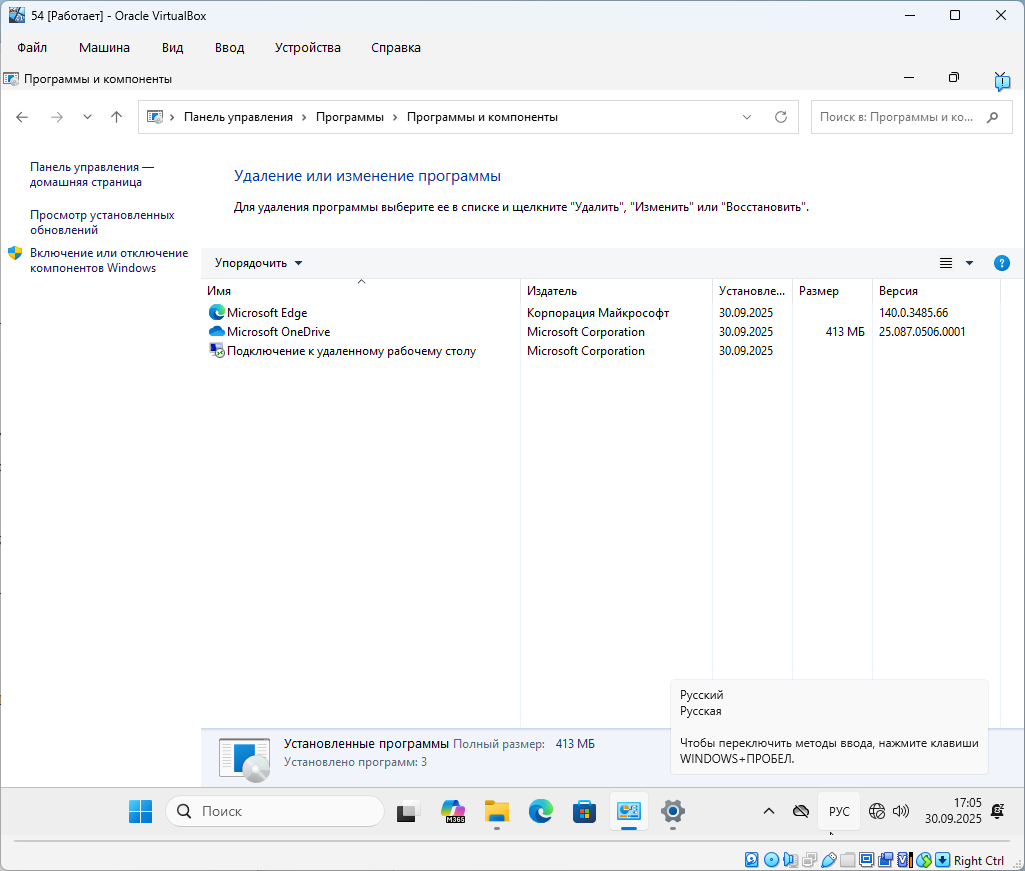Image resolution: width=1025 pixels, height=871 pixels.
Task: Open the Устройства menu
Action: [307, 47]
